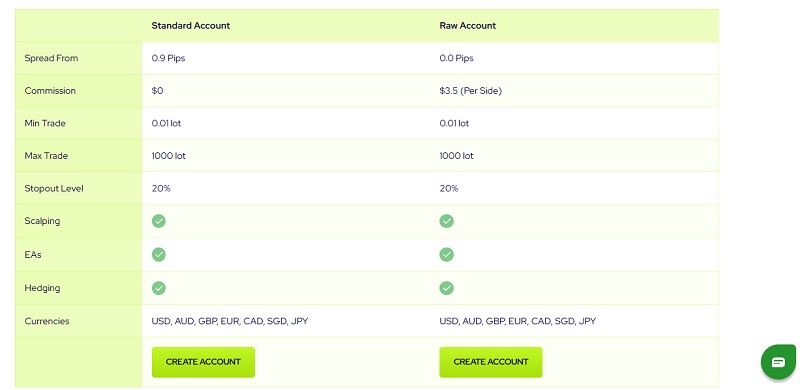Viewport: 800px width, 390px height.
Task: Click the Commission row label
Action: [50, 91]
